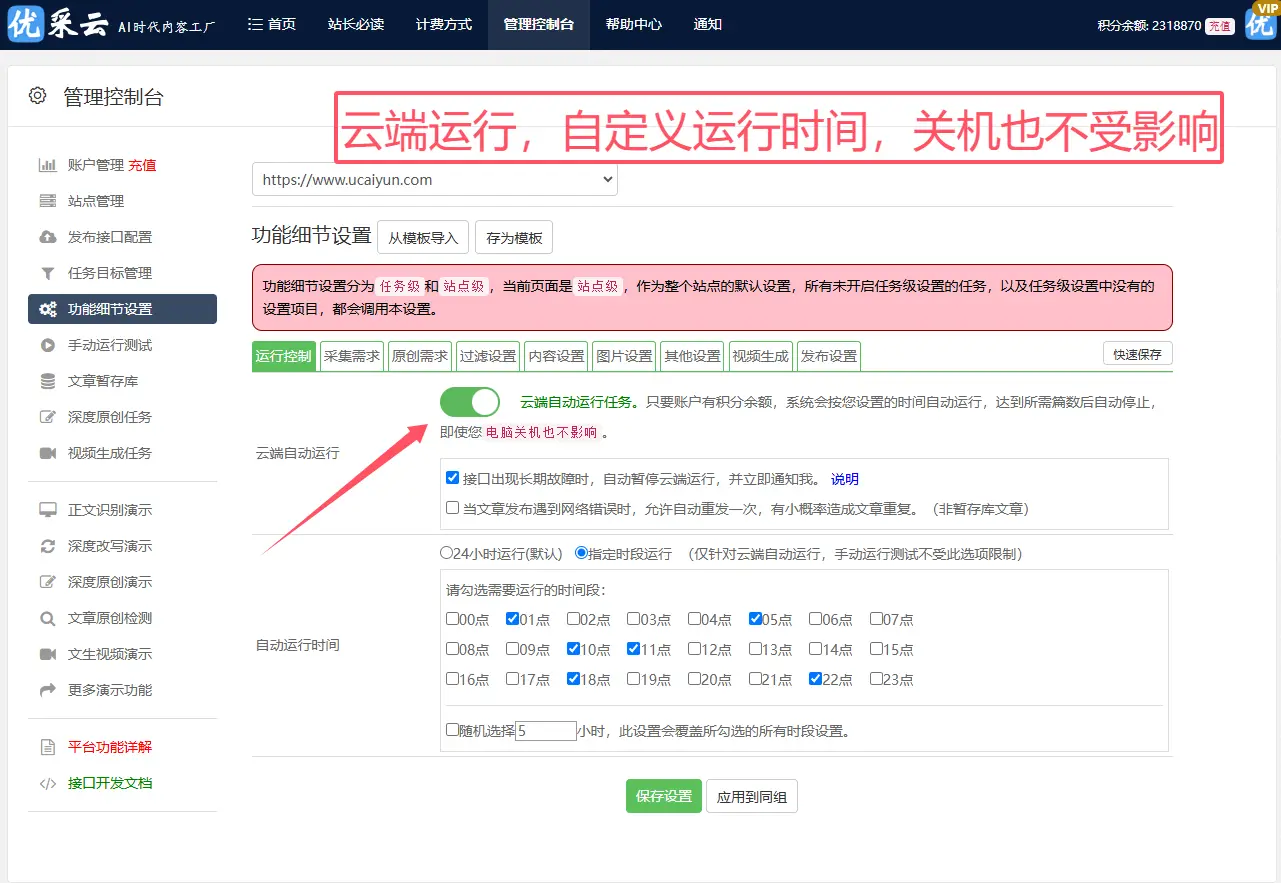Click the random hours number input field

click(x=546, y=731)
